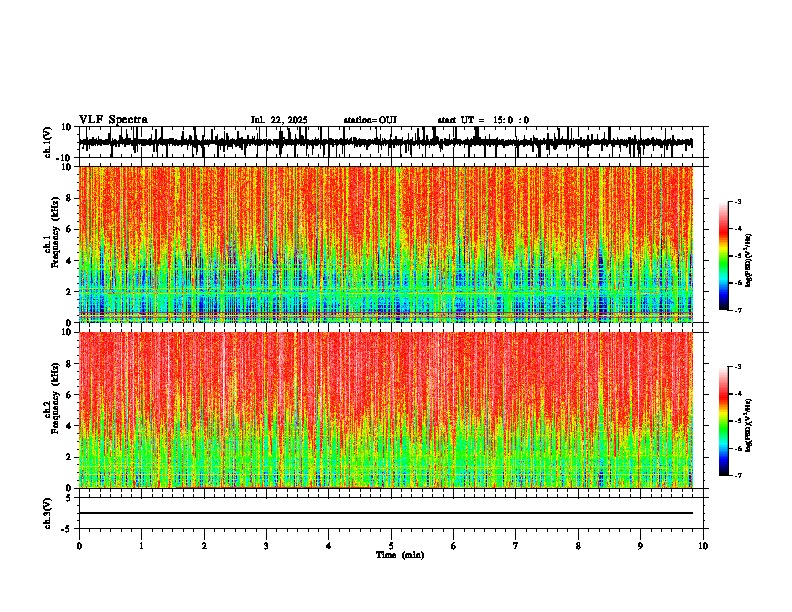Screen dimensions: 792x612
Task: Click the ch.1 voltage waveform trace
Action: click(385, 143)
